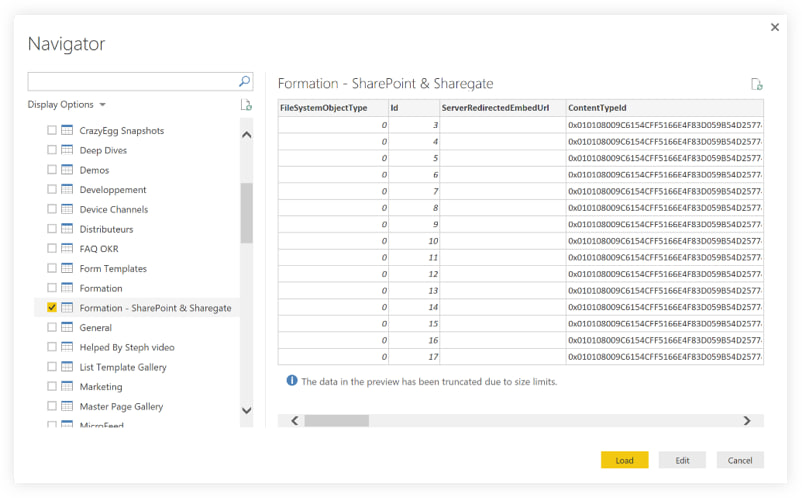The height and width of the screenshot is (498, 802).
Task: Open the Display Options dropdown
Action: (x=67, y=105)
